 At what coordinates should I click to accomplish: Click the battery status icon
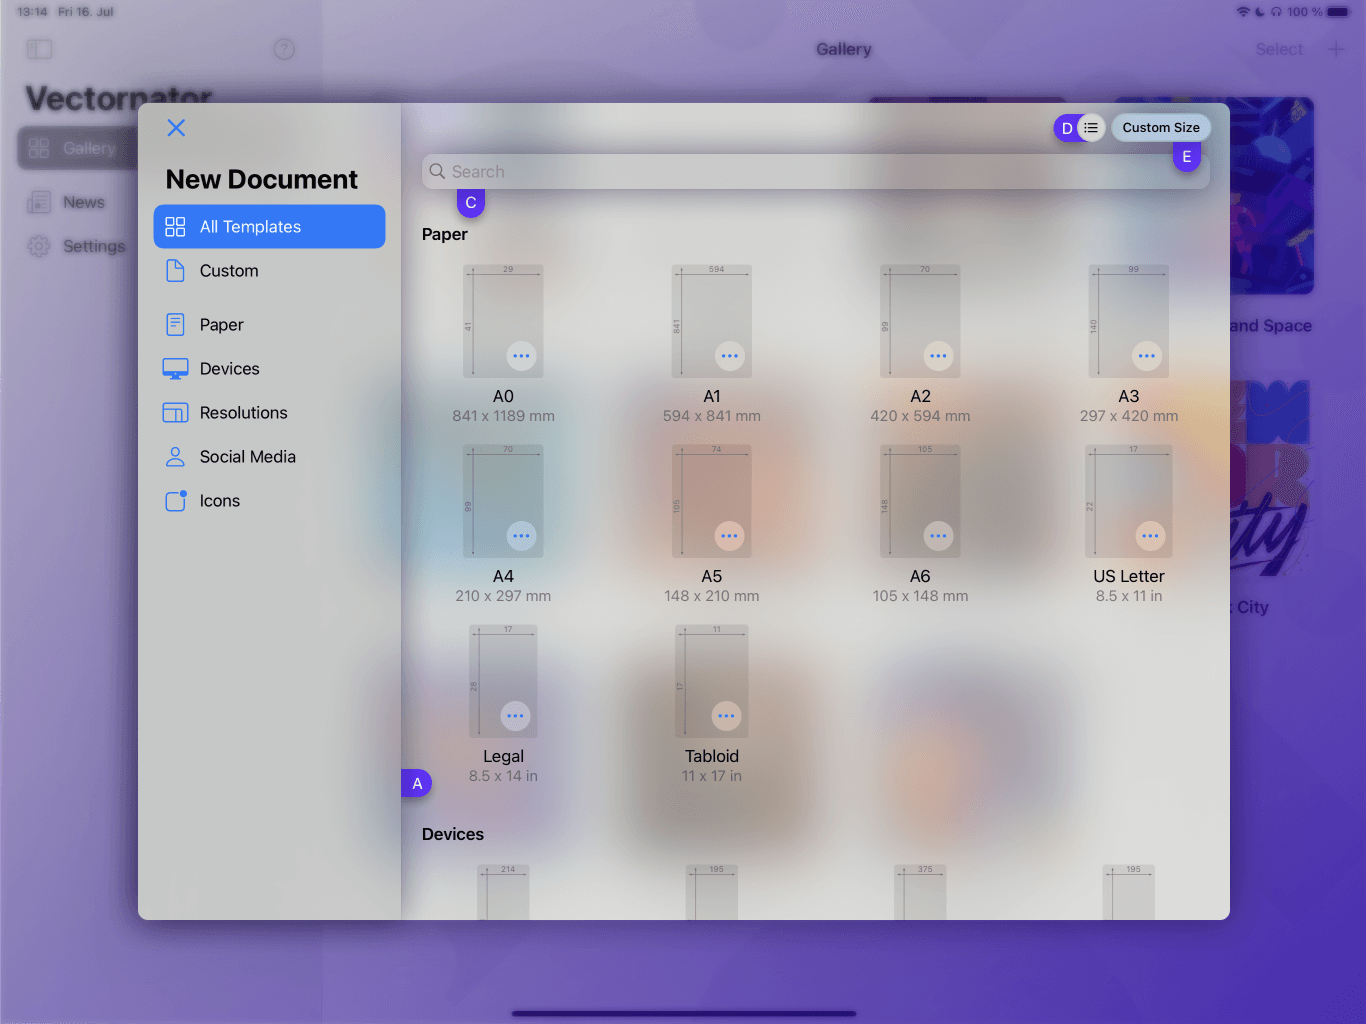click(x=1338, y=12)
